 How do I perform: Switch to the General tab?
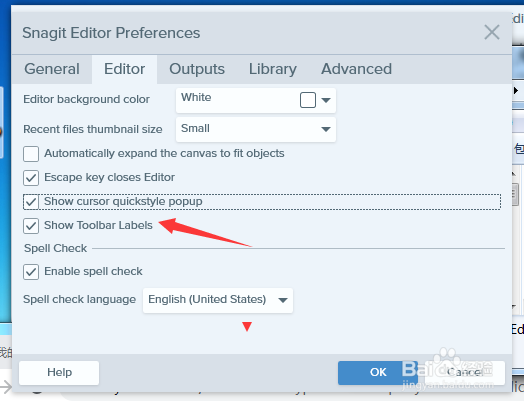coord(52,69)
